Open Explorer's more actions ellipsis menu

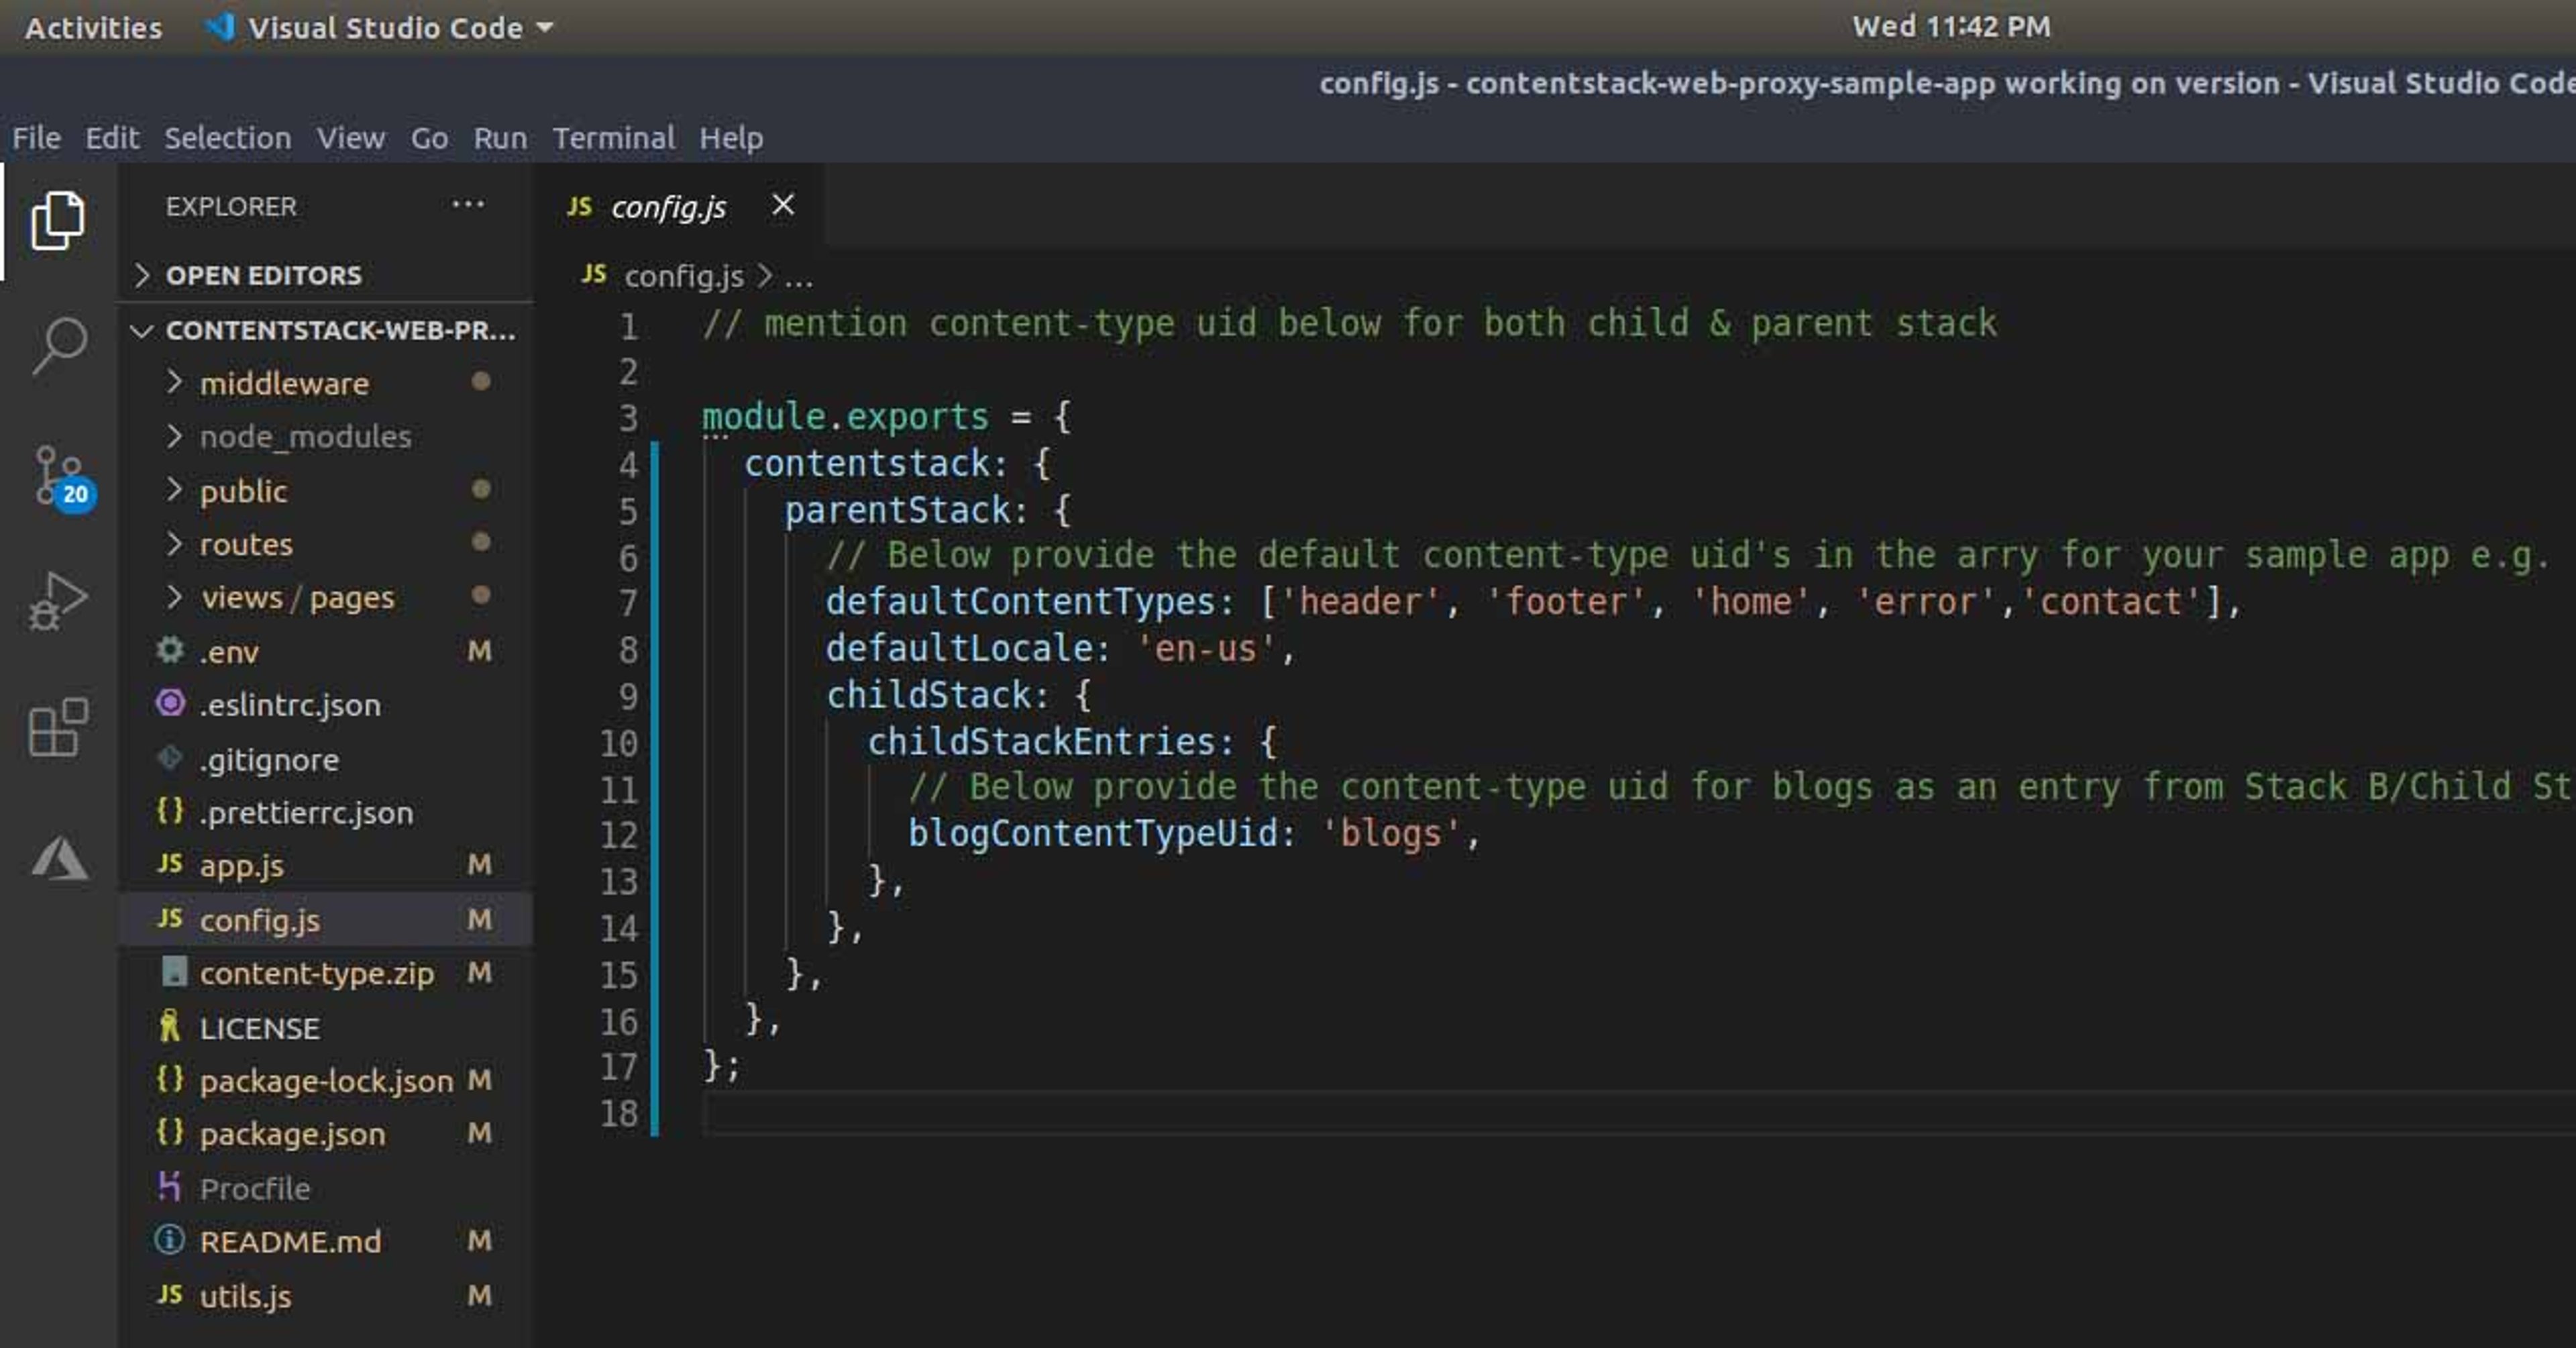pos(467,205)
